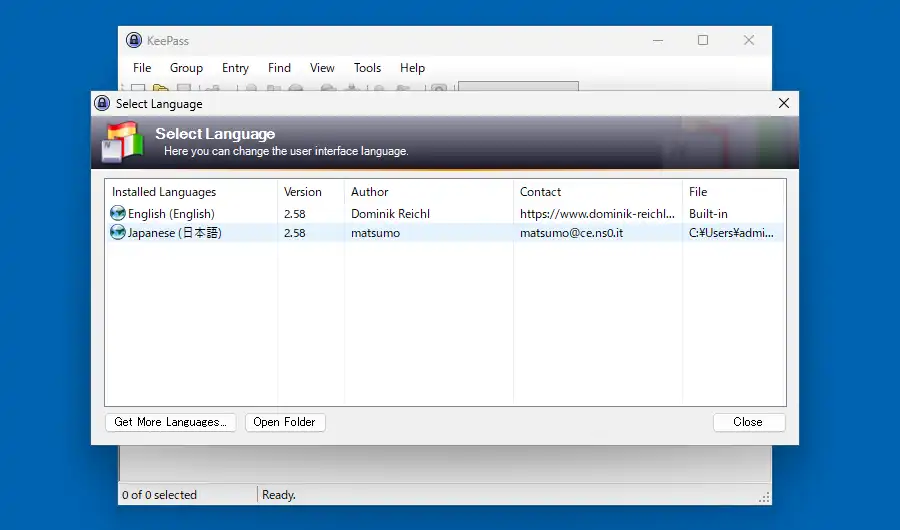Screen dimensions: 900x530
Task: Click version 2.58 in the English row
Action: [x=294, y=214]
